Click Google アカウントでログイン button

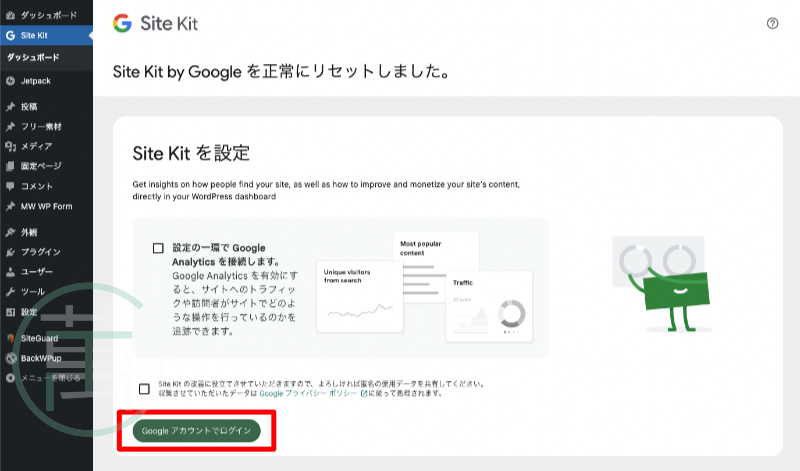[196, 431]
